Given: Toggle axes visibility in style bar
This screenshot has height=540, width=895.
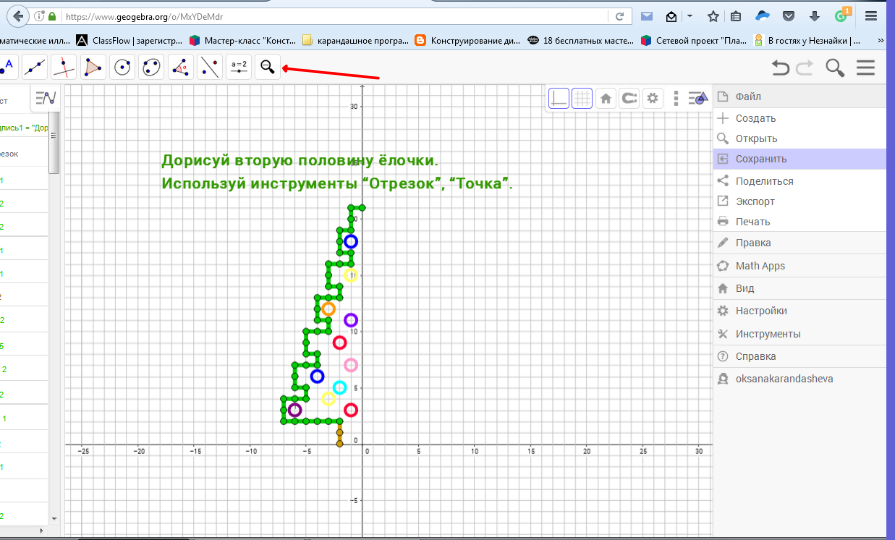Looking at the screenshot, I should (559, 98).
